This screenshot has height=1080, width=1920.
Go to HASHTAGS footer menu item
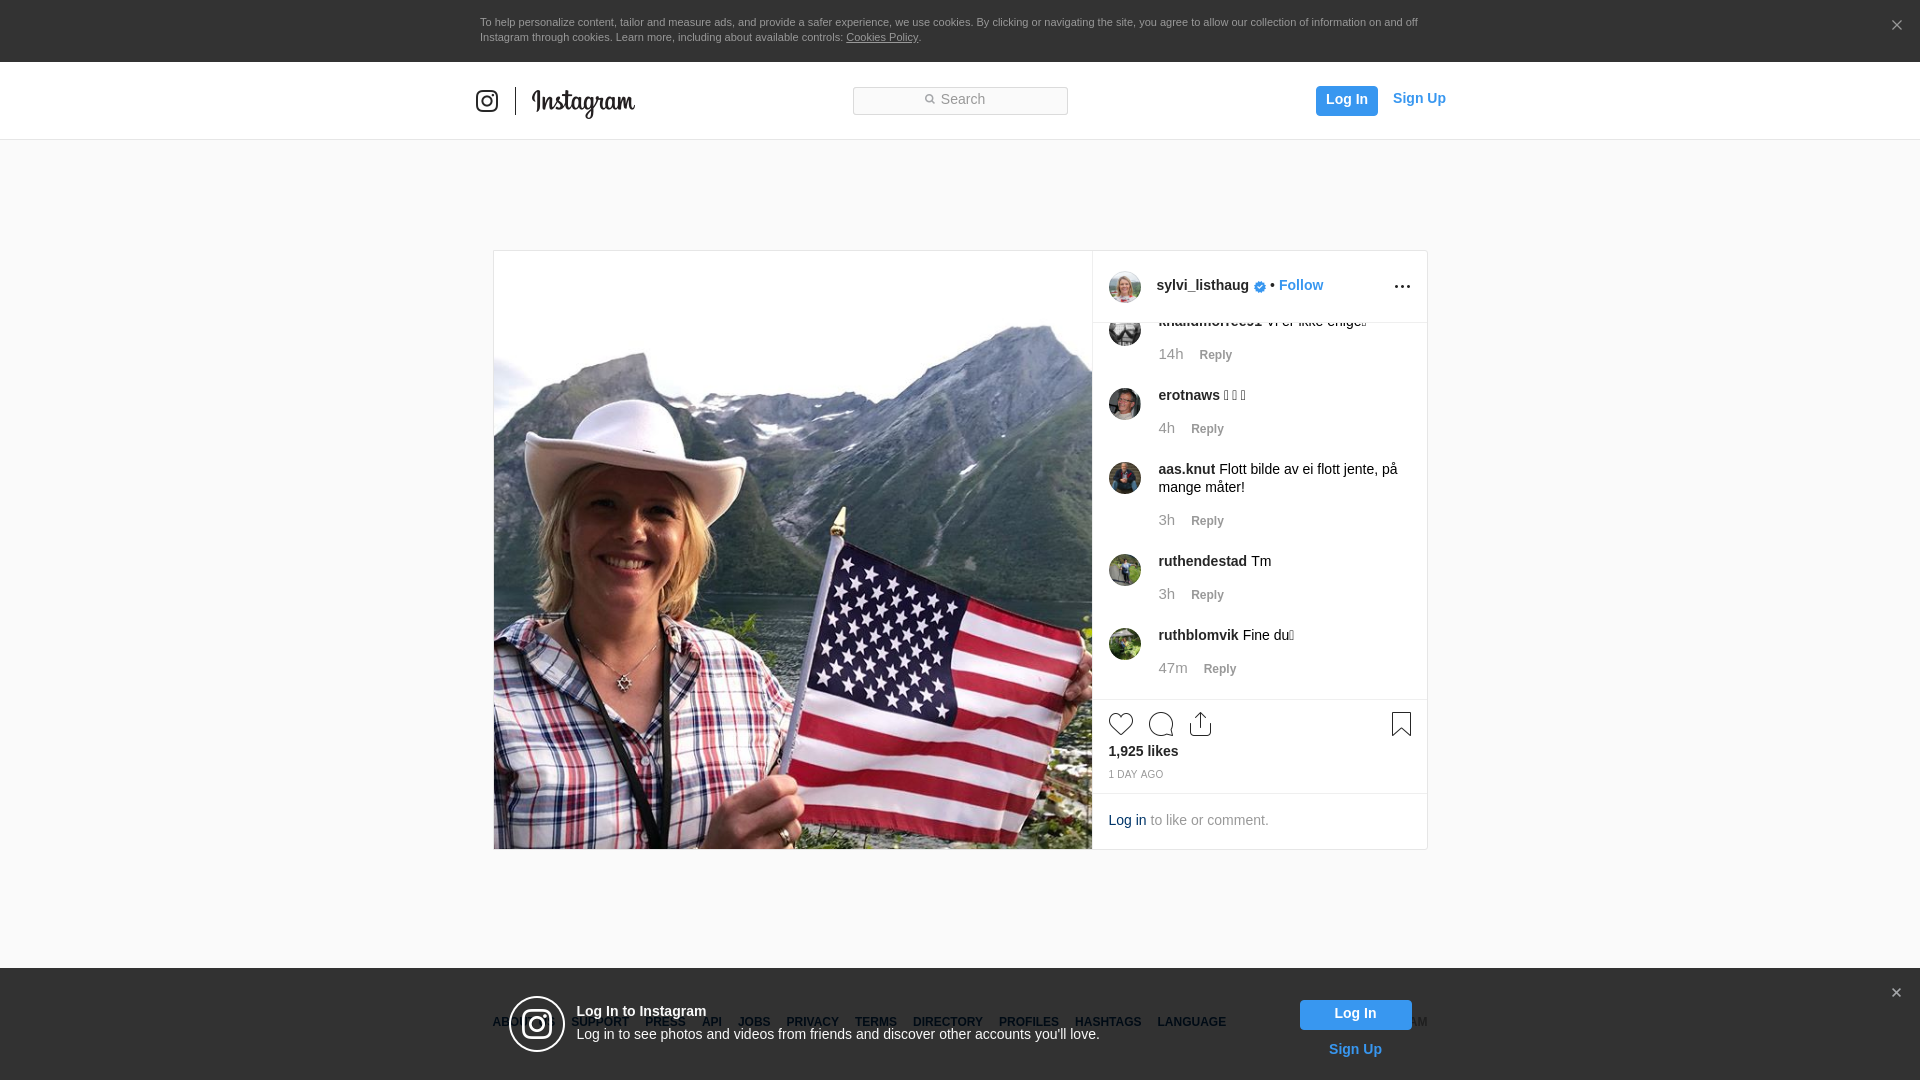(x=1107, y=1022)
